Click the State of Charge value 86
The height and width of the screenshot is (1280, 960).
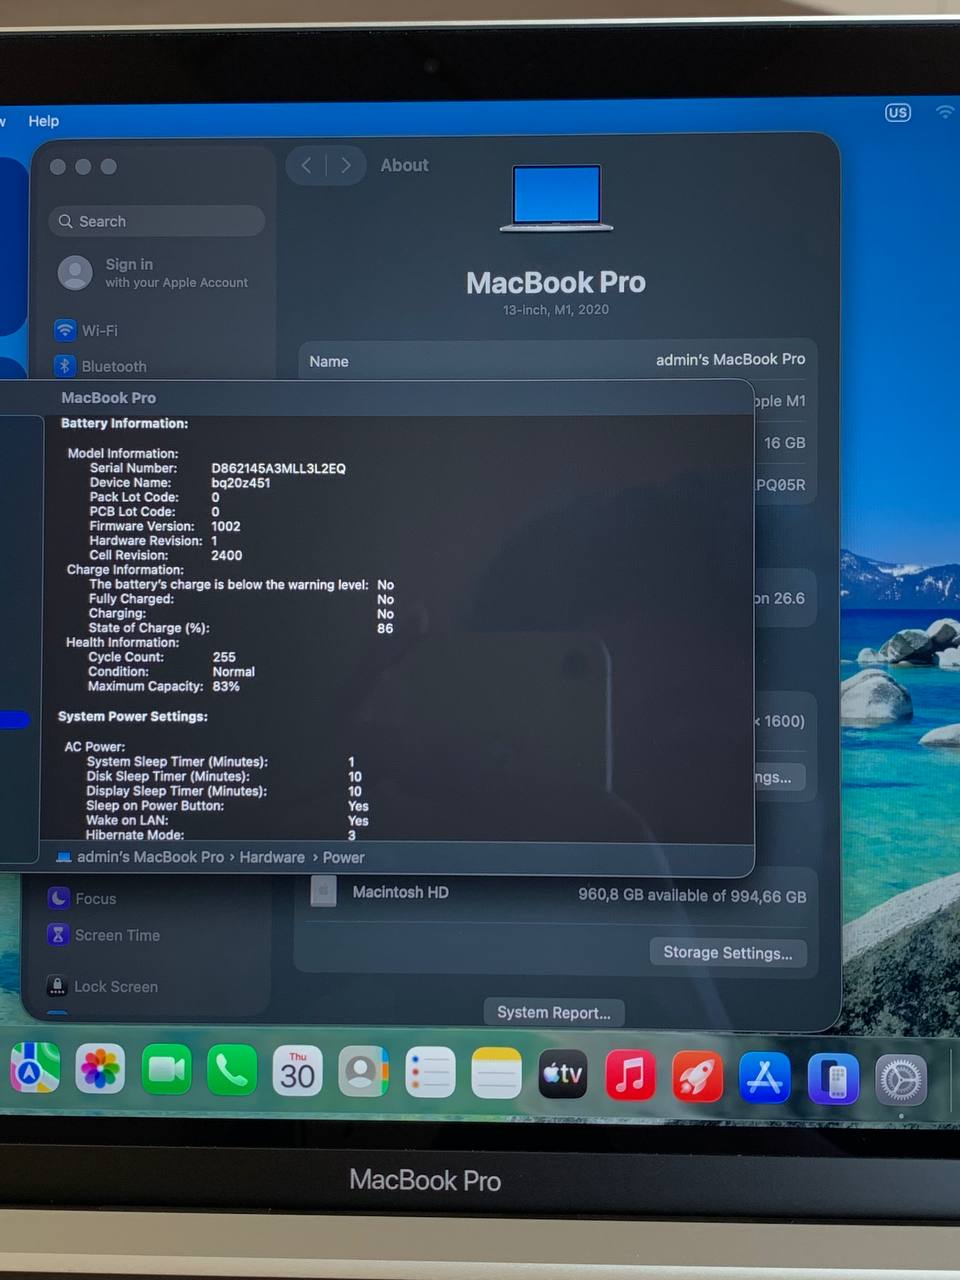pos(385,628)
